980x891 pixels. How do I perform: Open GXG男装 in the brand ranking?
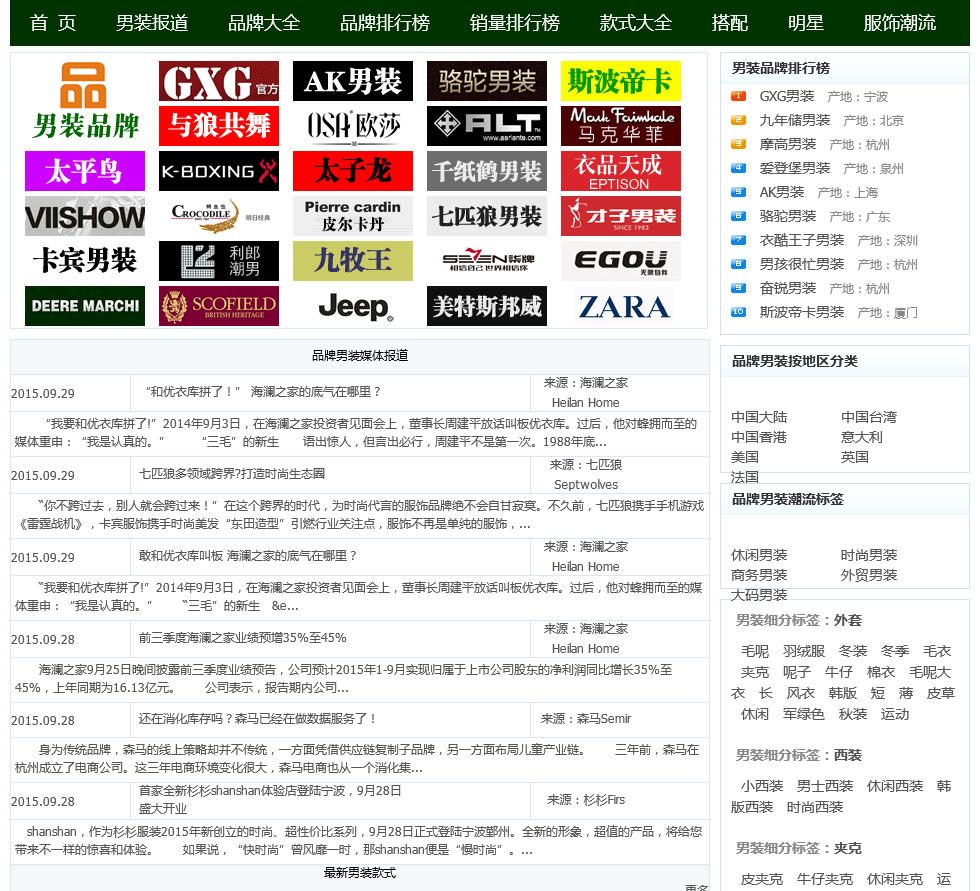tap(786, 96)
